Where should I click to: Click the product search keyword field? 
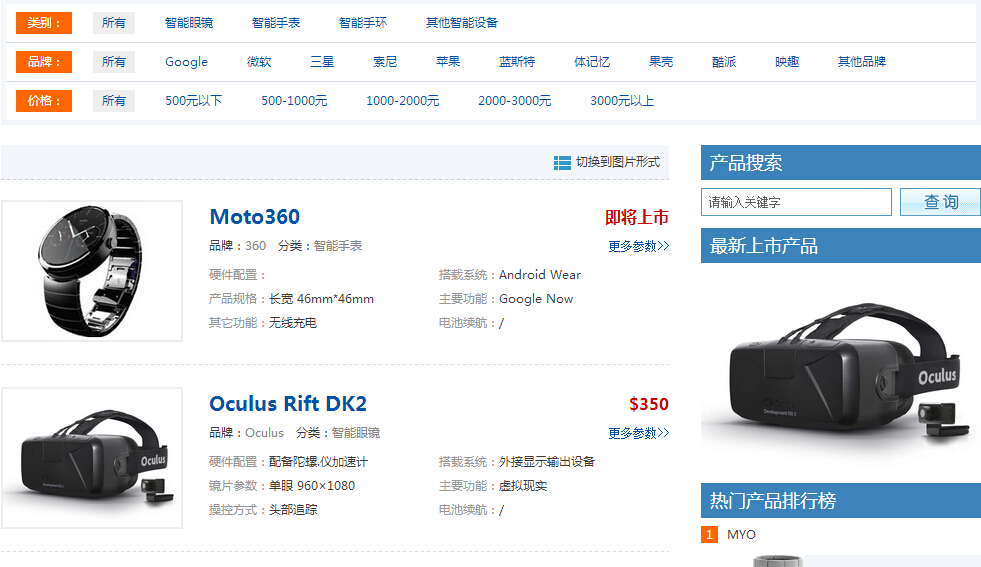(x=796, y=202)
